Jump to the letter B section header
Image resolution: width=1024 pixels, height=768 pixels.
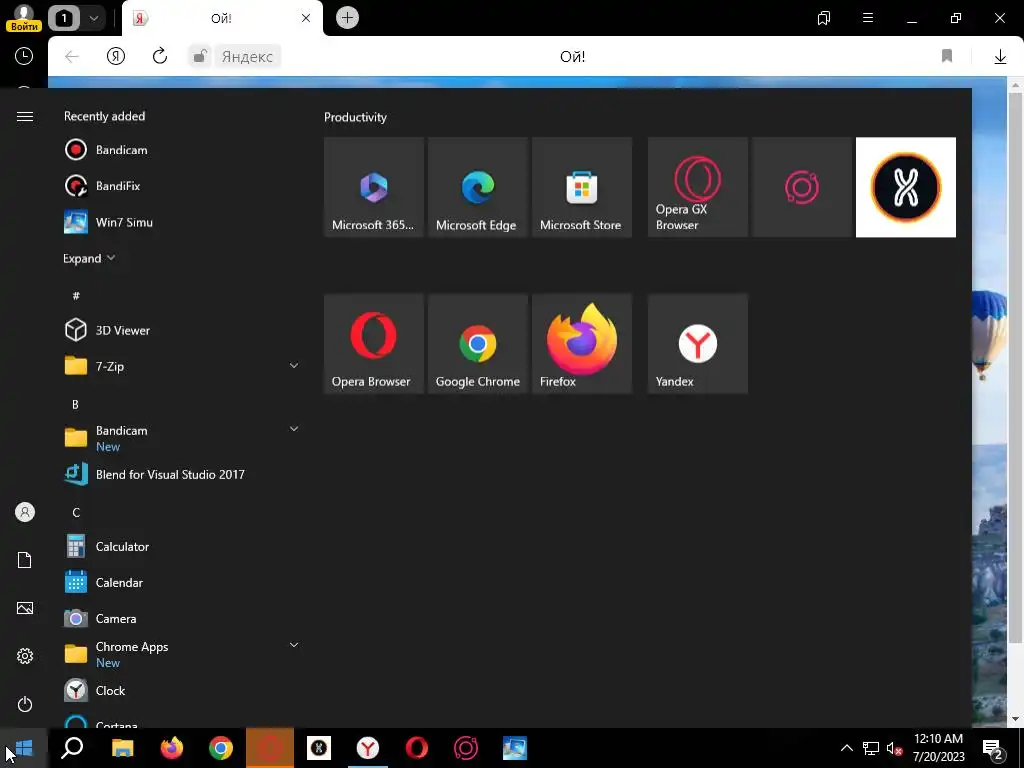pos(75,405)
